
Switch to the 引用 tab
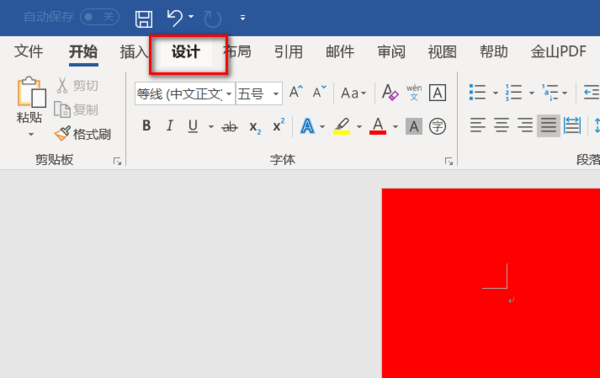click(x=289, y=52)
